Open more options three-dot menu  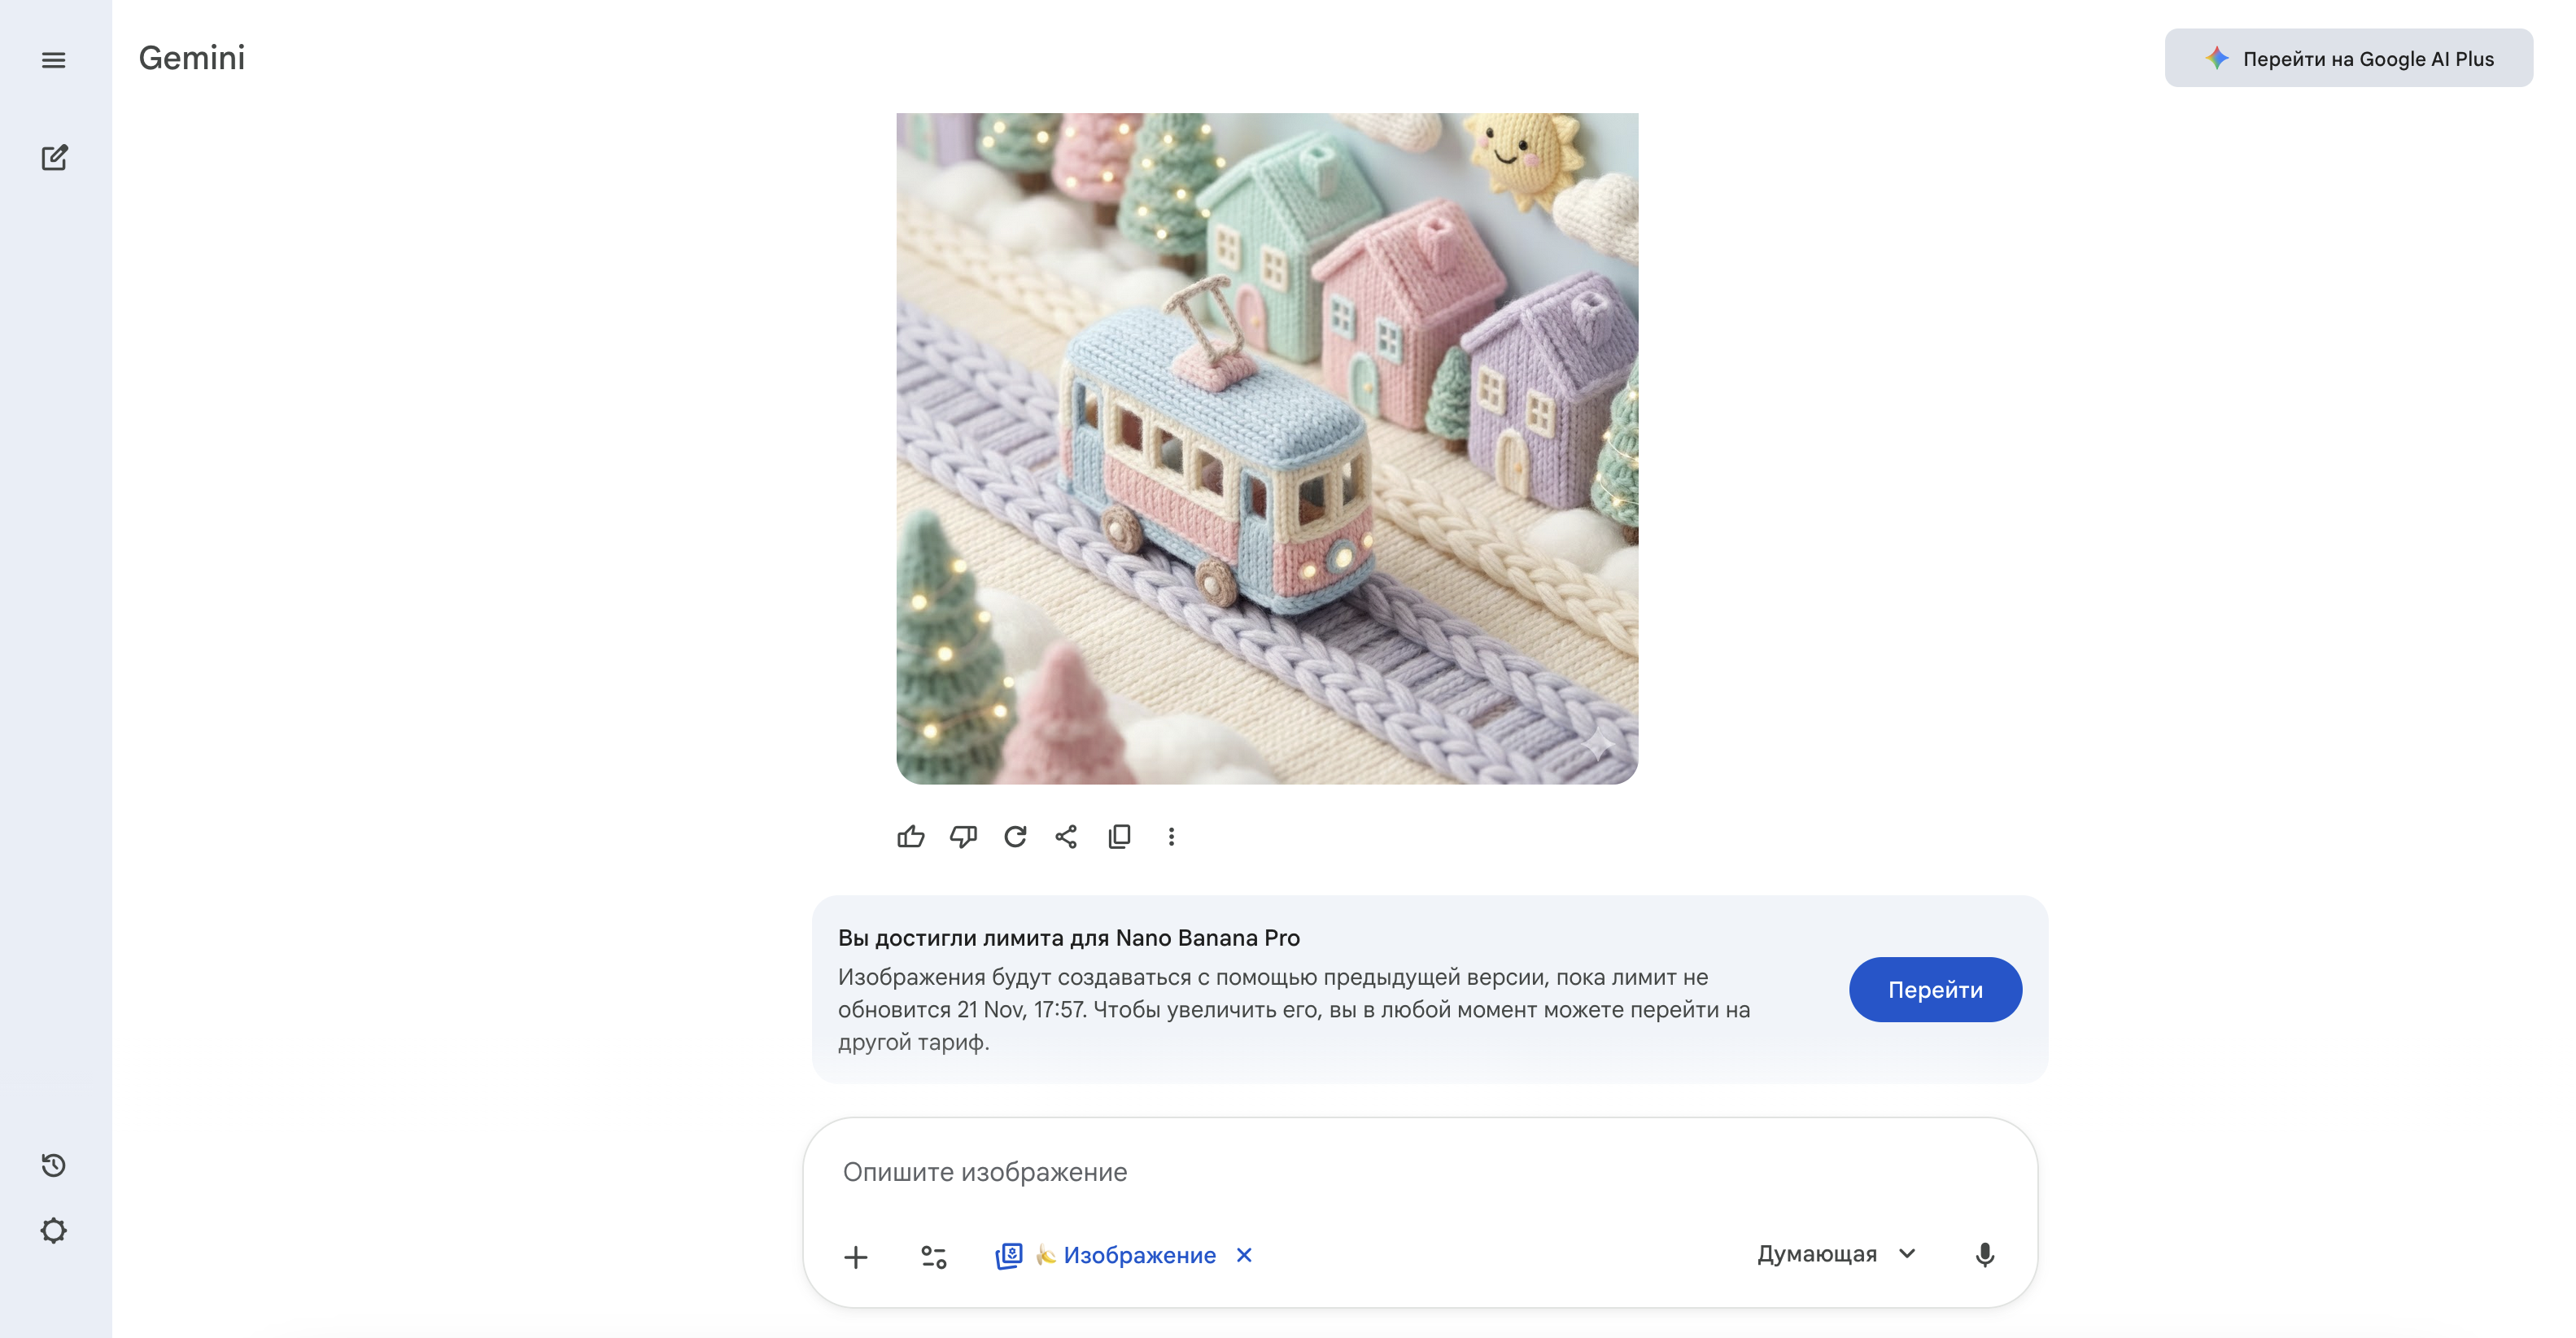pyautogui.click(x=1171, y=836)
